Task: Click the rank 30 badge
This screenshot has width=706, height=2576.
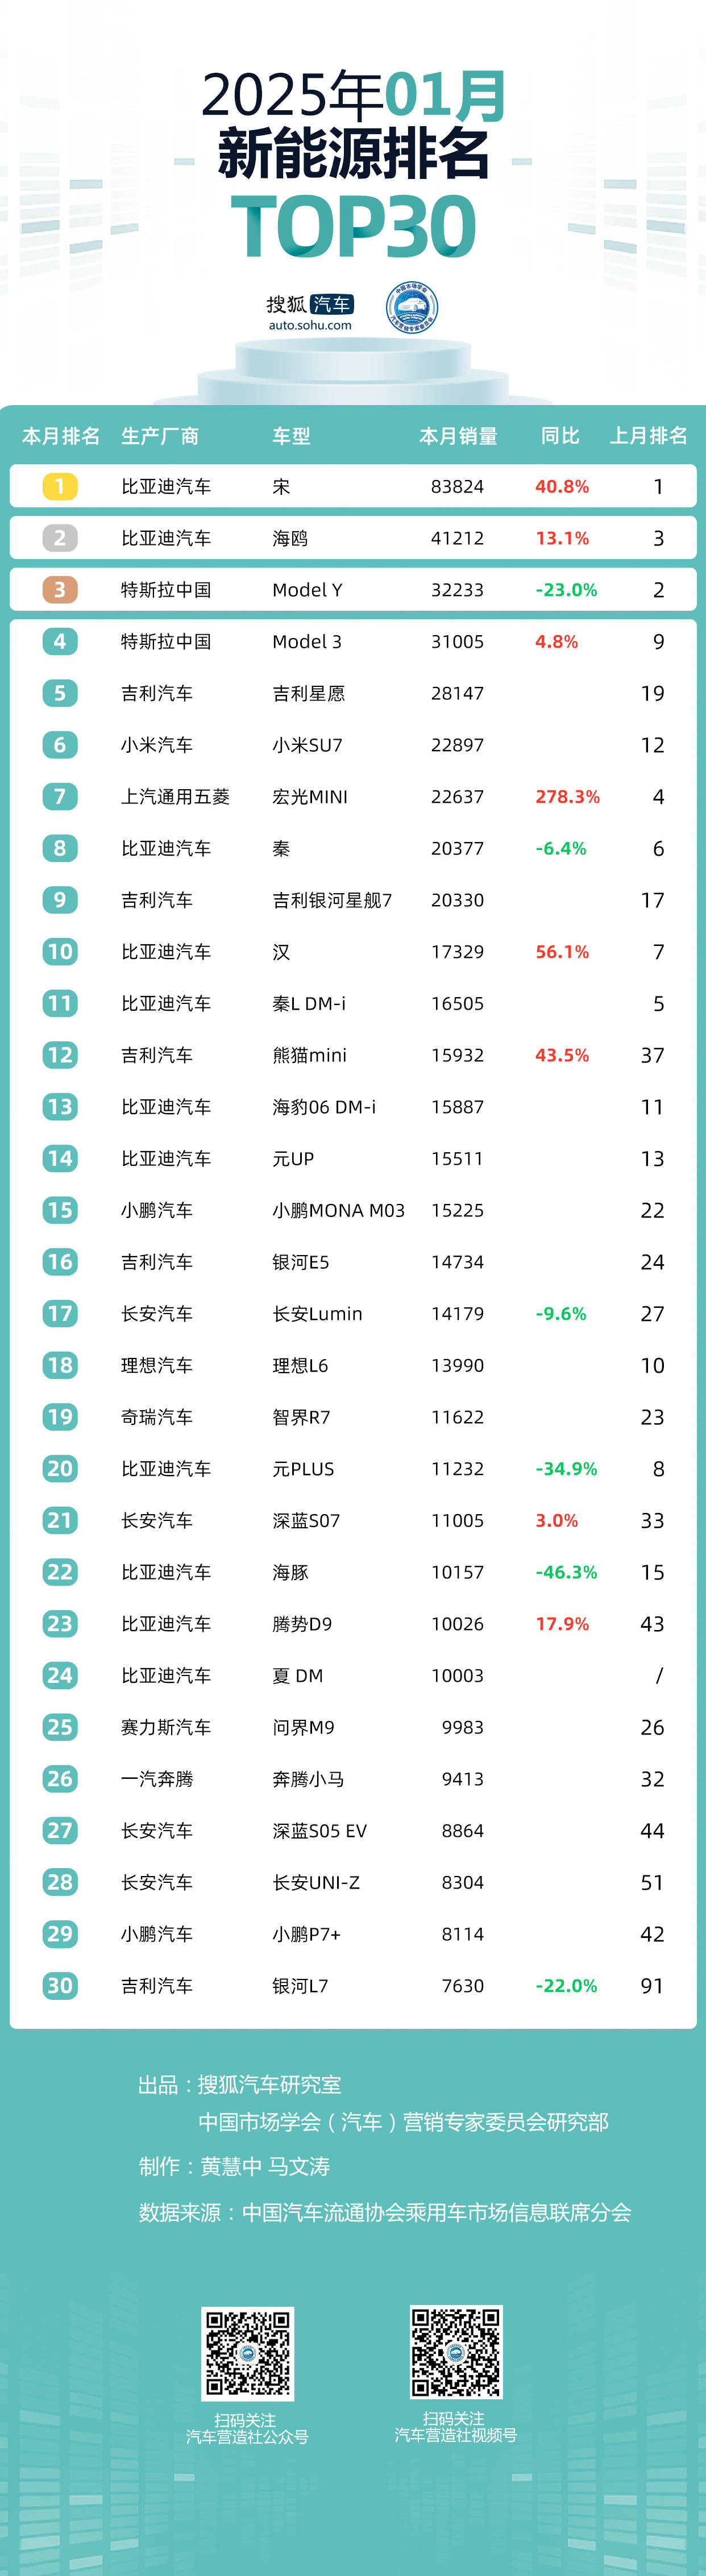Action: (x=60, y=1985)
